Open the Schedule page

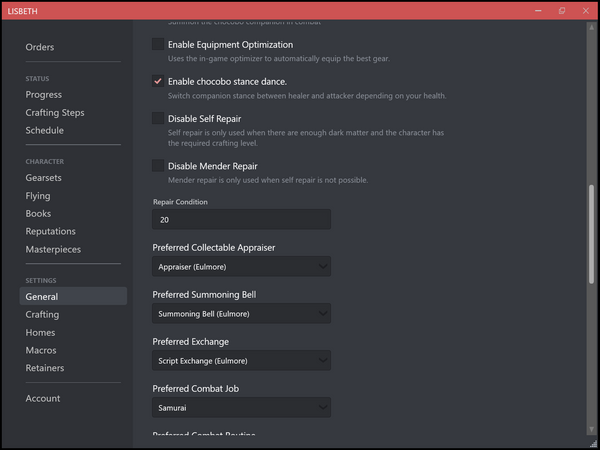click(44, 131)
